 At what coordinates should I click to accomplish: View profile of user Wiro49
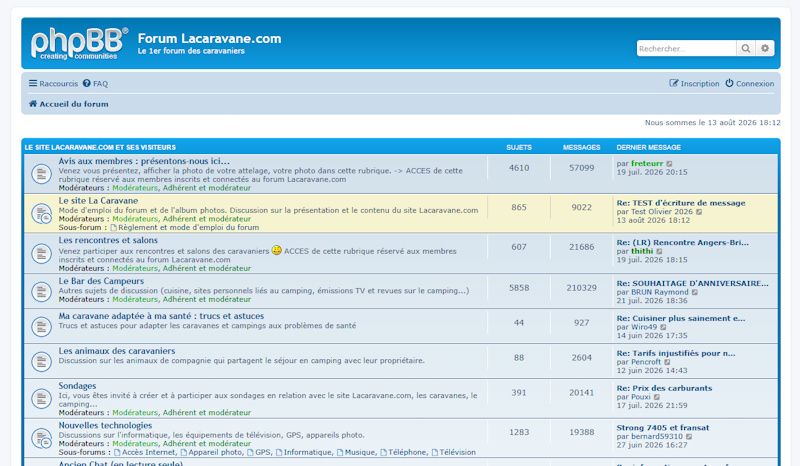coord(644,327)
